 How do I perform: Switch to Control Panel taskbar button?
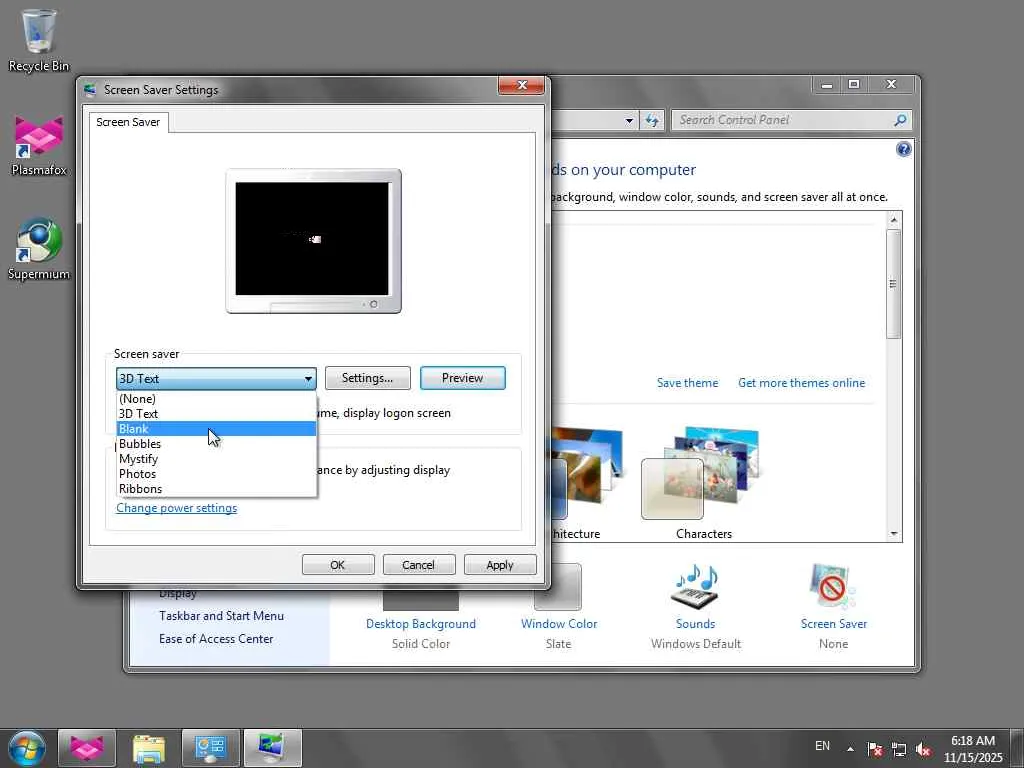click(210, 748)
